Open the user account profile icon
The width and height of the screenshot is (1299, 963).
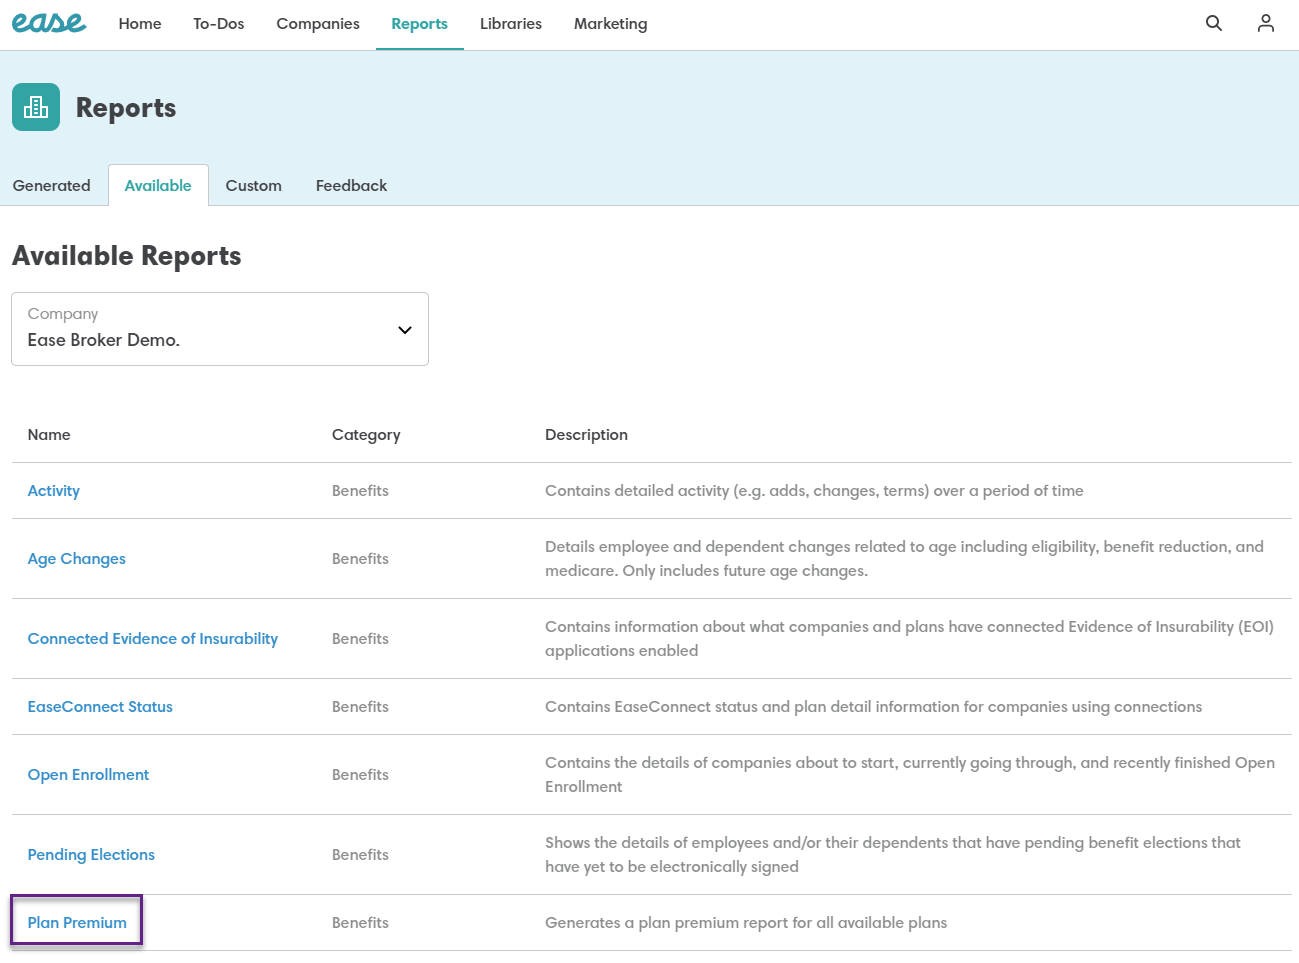[1265, 23]
